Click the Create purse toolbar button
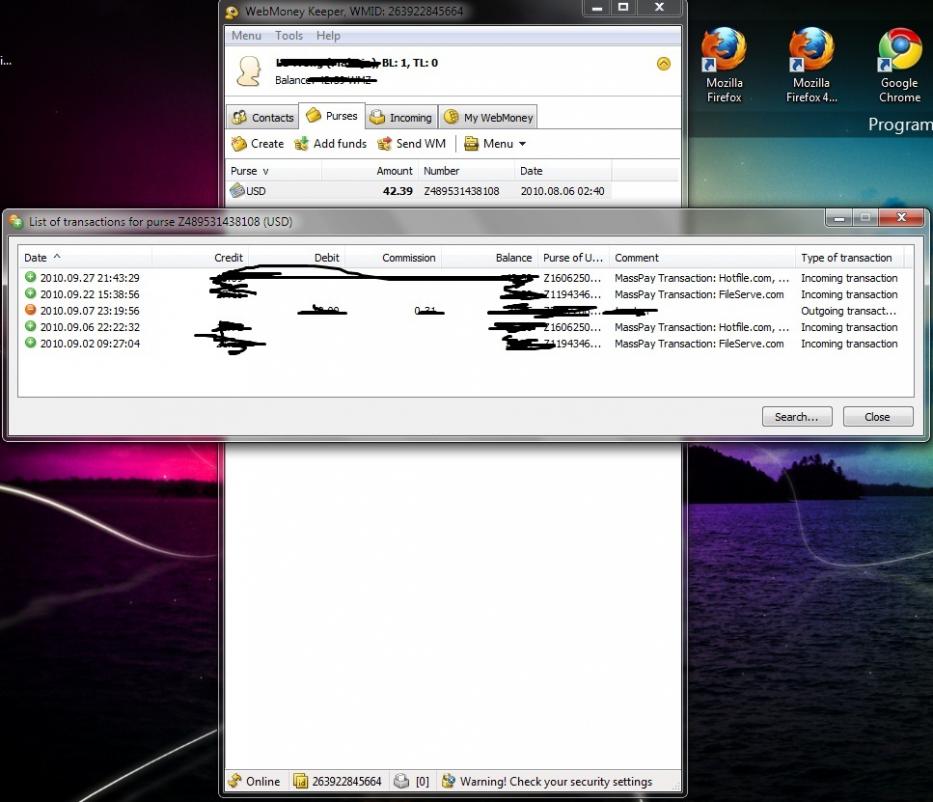This screenshot has height=802, width=933. coord(258,143)
